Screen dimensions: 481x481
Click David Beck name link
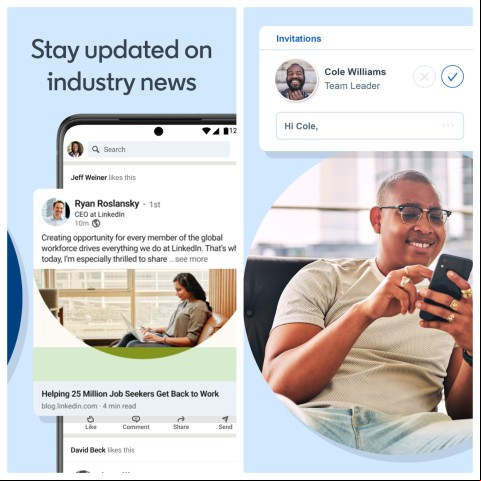point(88,450)
